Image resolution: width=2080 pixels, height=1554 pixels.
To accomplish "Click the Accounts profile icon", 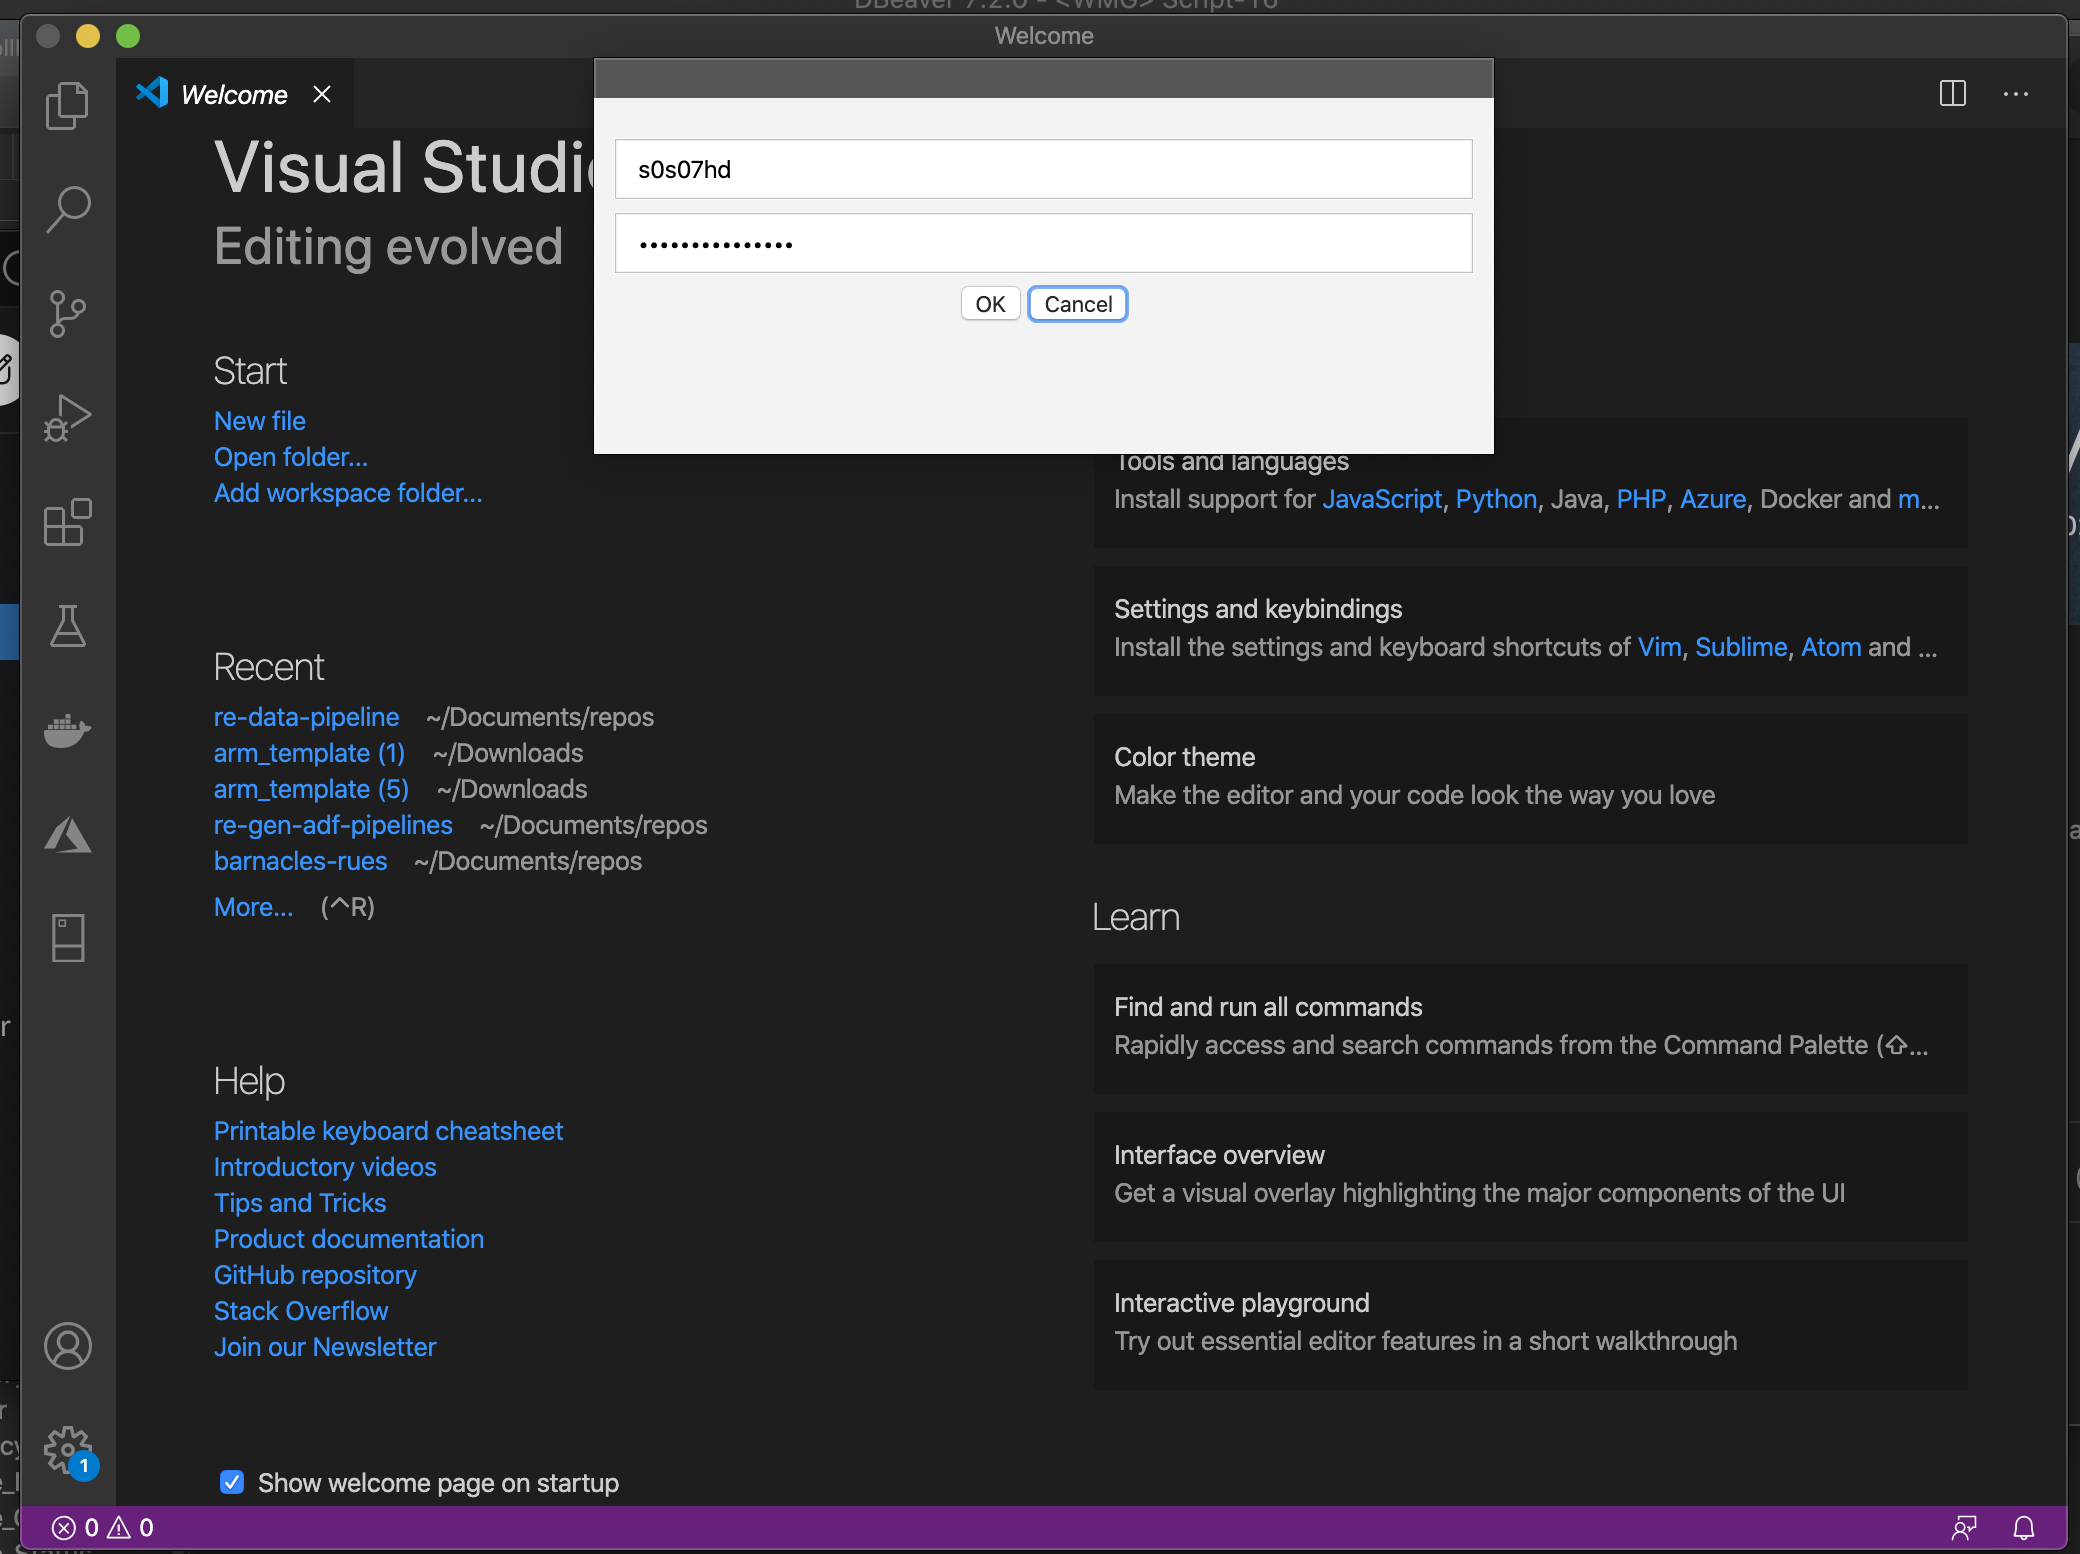I will tap(67, 1346).
